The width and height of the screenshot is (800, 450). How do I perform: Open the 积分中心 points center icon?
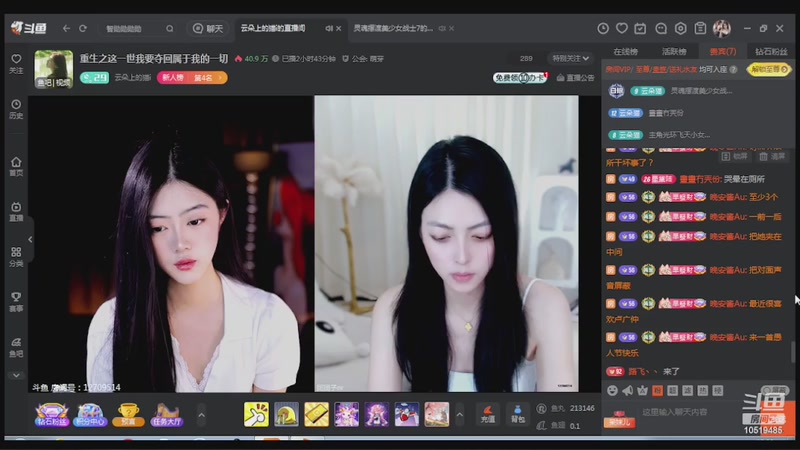tap(90, 414)
